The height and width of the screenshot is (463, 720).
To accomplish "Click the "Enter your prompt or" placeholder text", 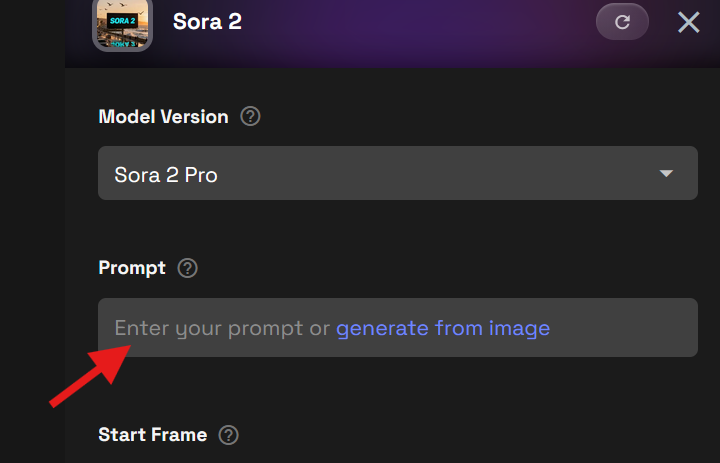I will click(x=222, y=328).
